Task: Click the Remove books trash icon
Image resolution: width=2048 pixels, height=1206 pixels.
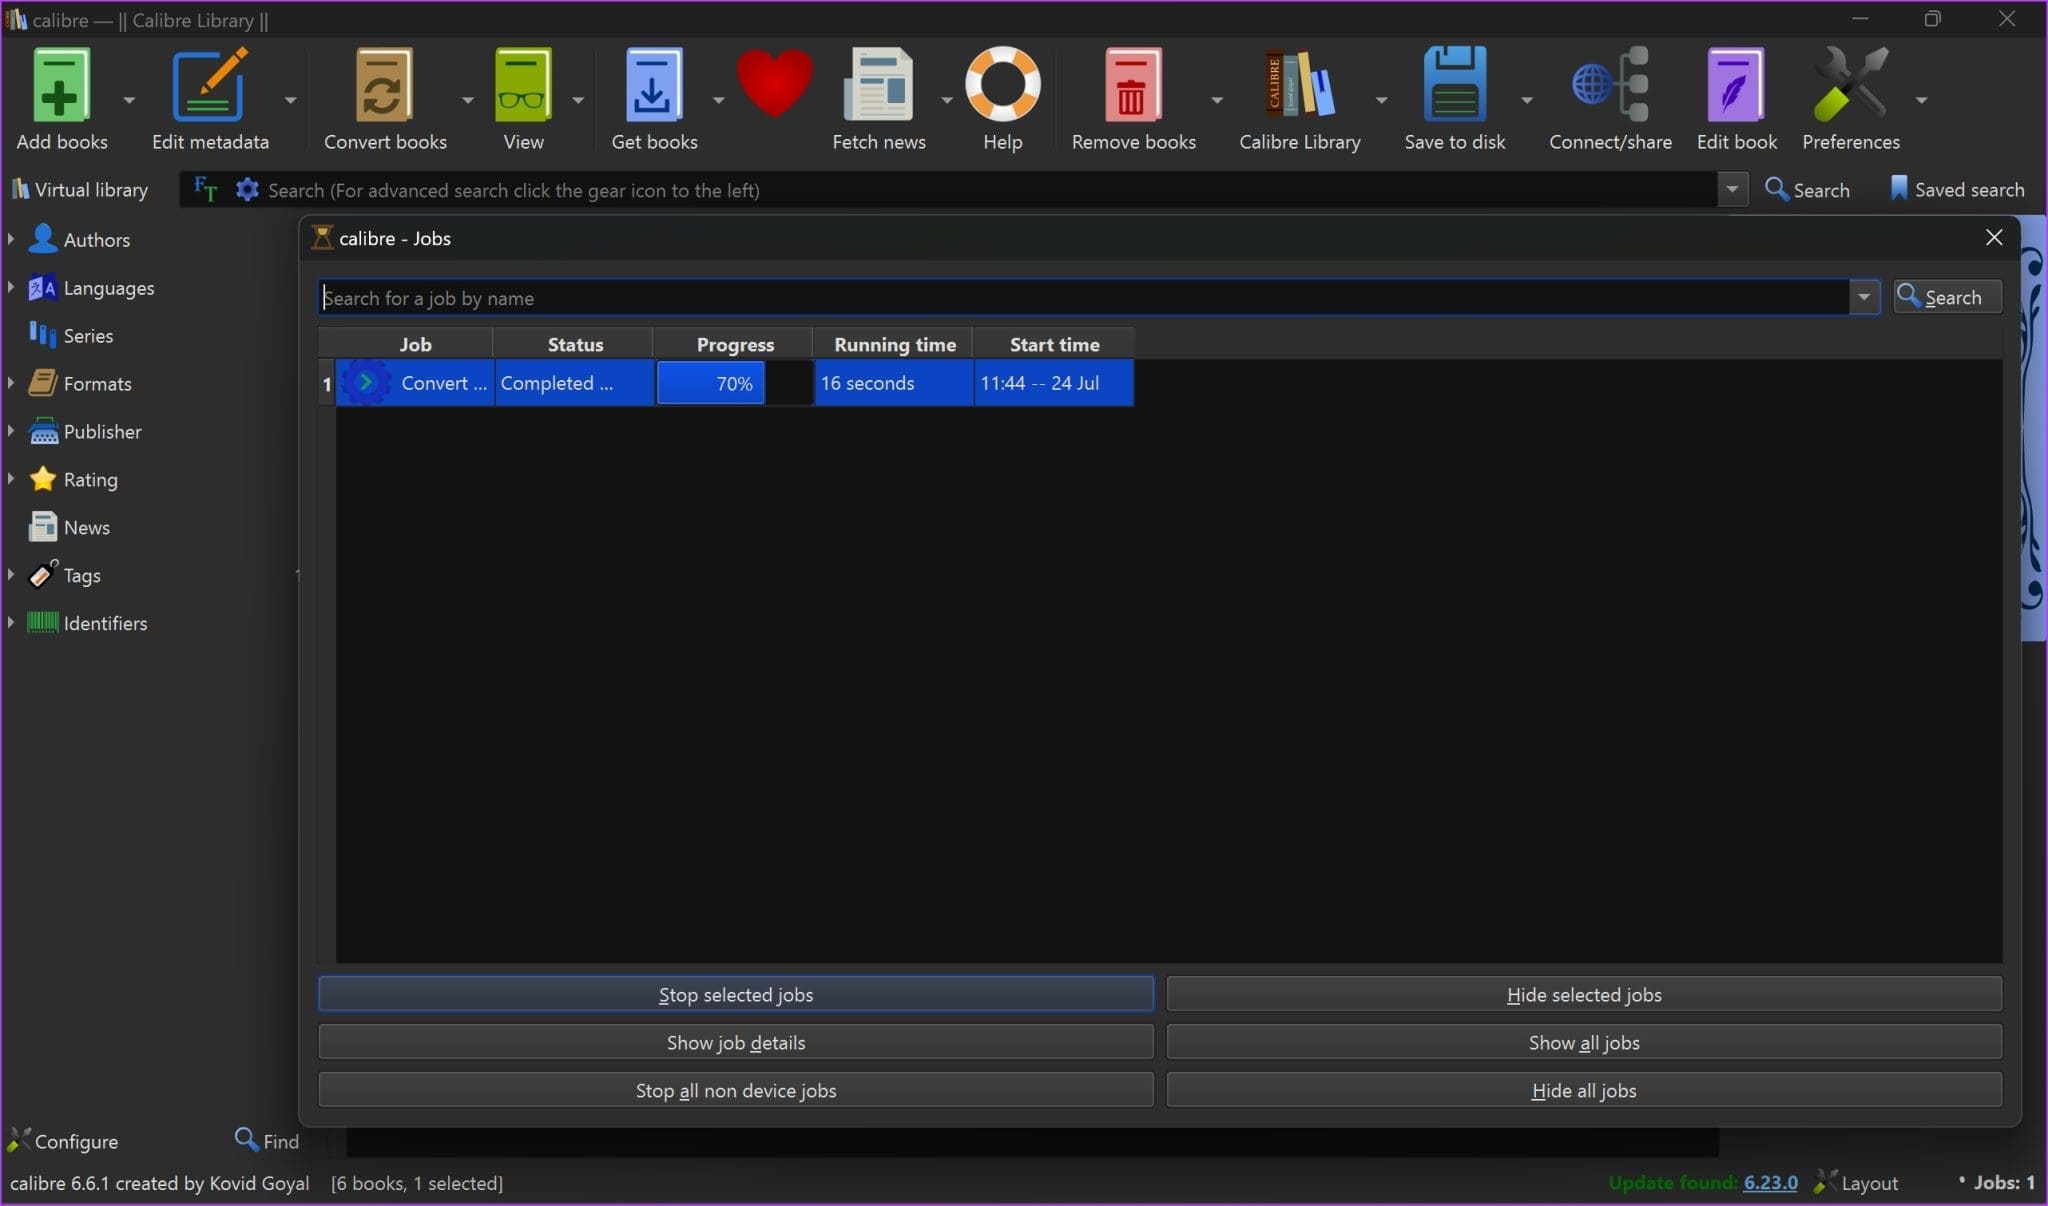Action: point(1133,86)
